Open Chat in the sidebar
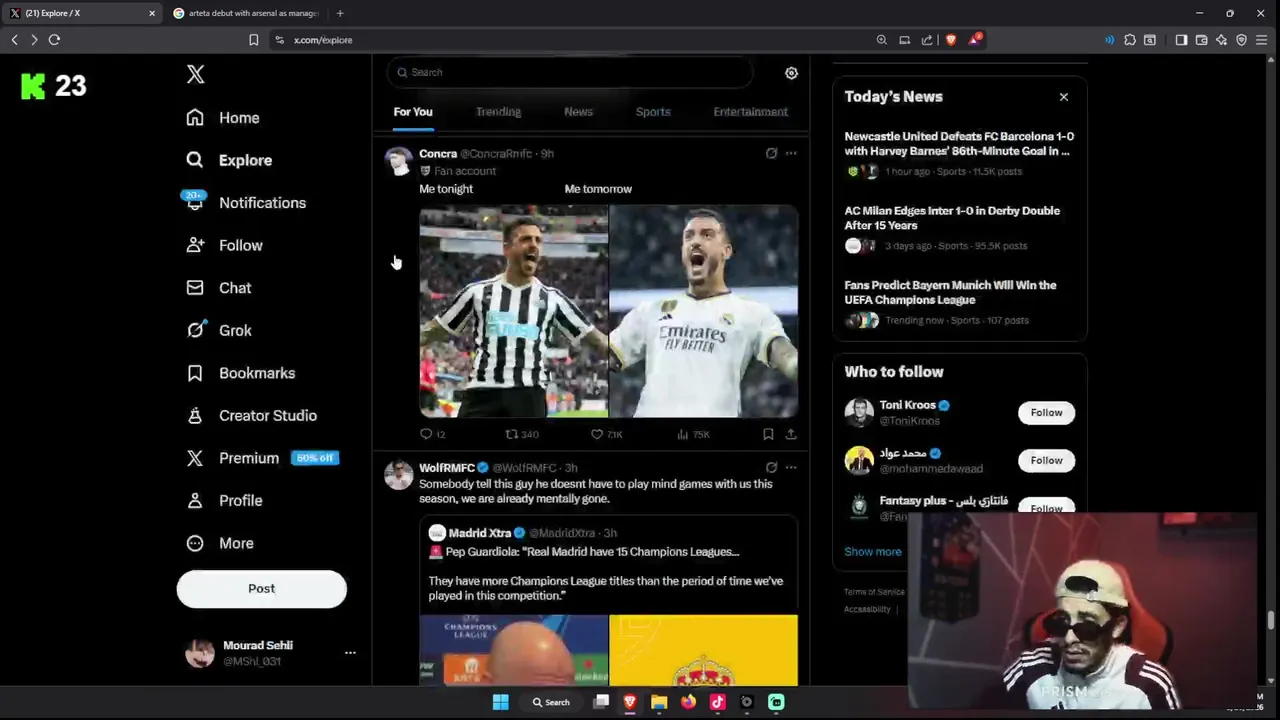Viewport: 1280px width, 720px height. click(x=219, y=288)
